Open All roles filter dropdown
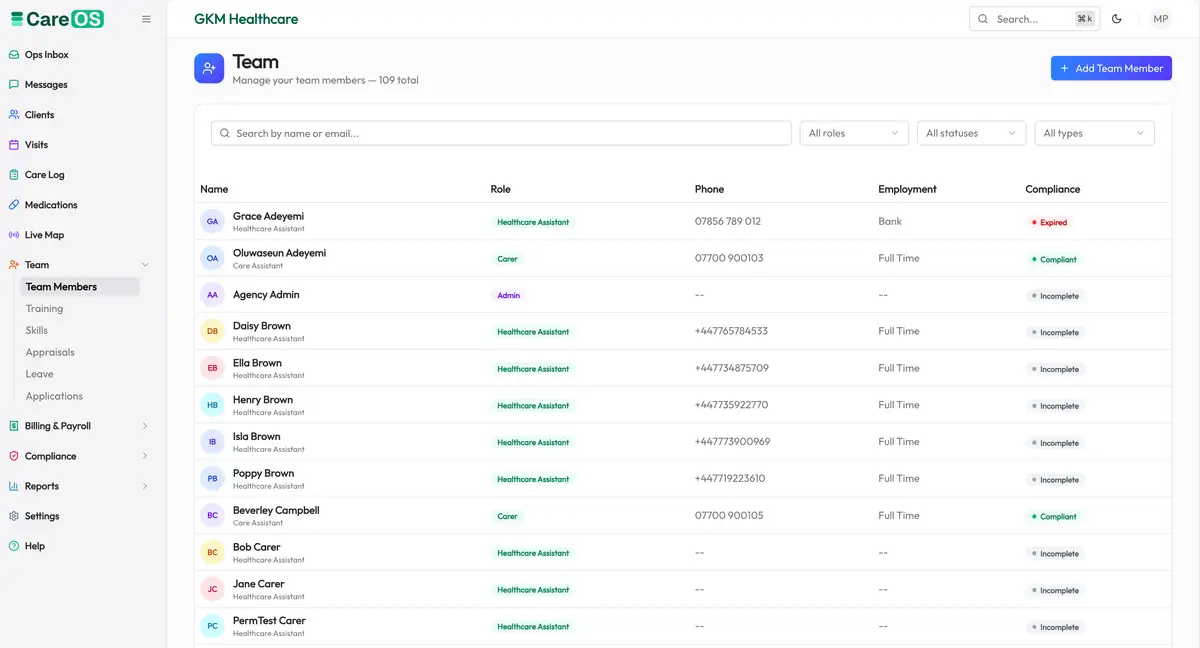The width and height of the screenshot is (1200, 648). [854, 133]
